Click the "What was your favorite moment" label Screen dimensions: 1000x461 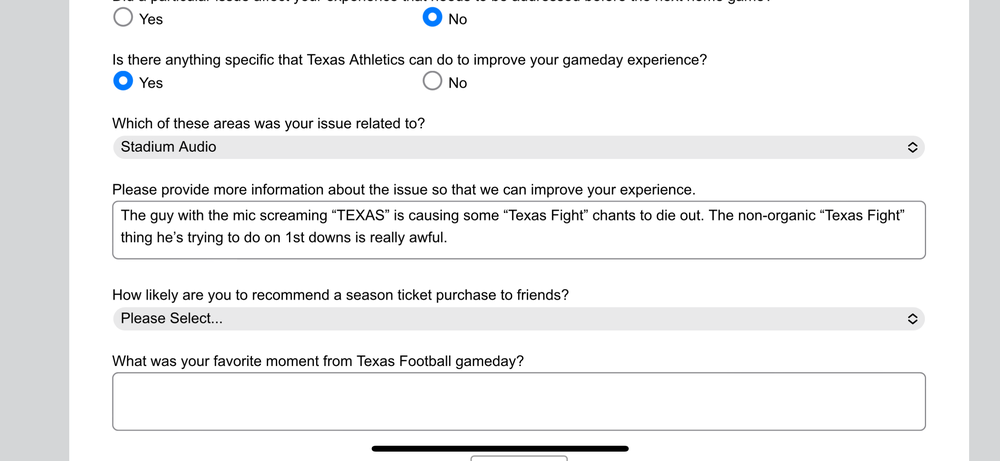[x=318, y=361]
